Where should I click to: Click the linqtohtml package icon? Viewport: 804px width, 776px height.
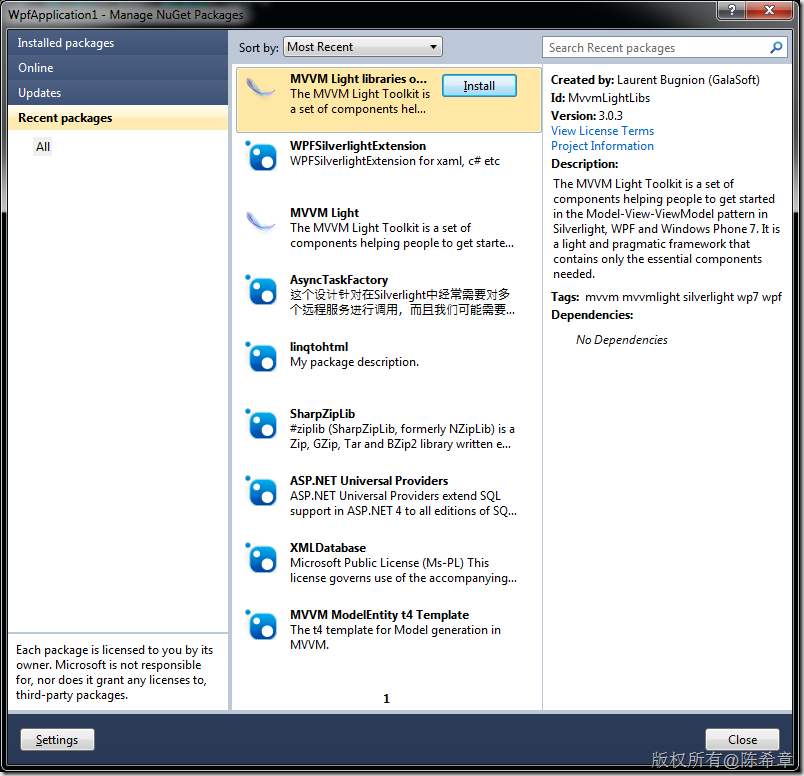262,356
